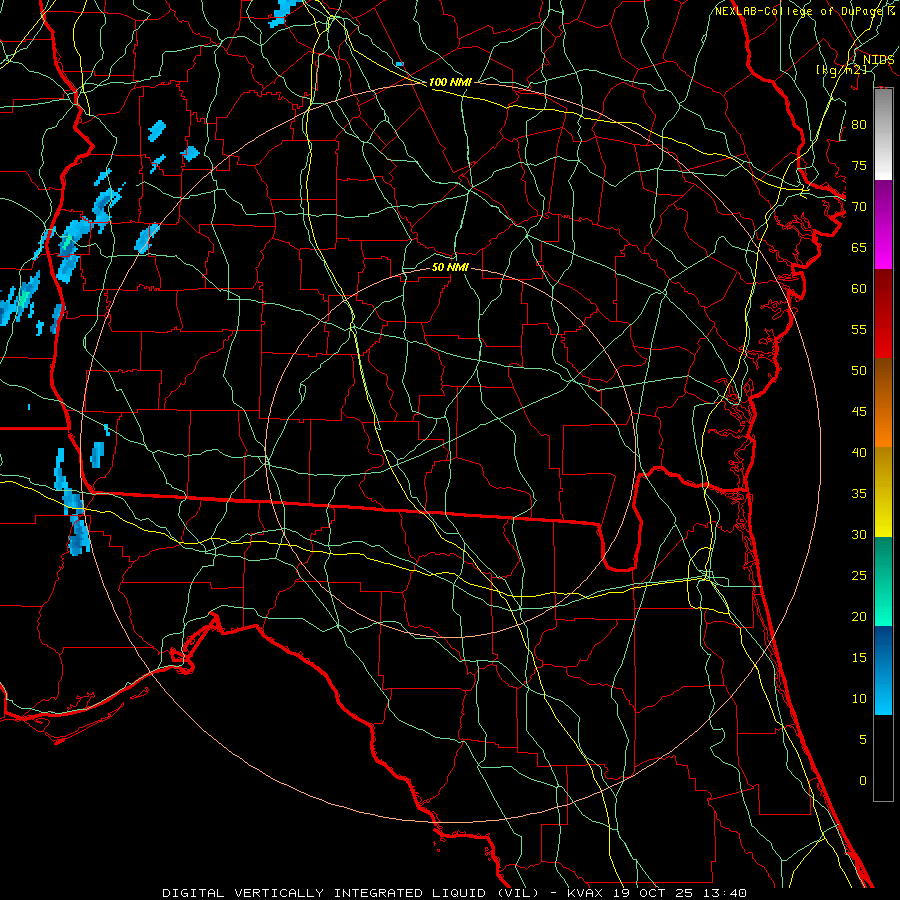Select the magenta-purple segment of the color scale
900x900 pixels.
coord(883,224)
